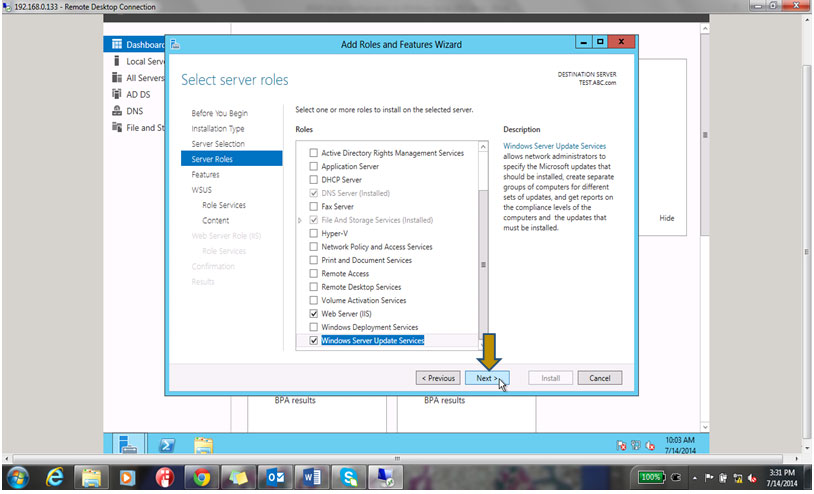
Task: Select All Servers in Server Manager sidebar
Action: coord(139,78)
